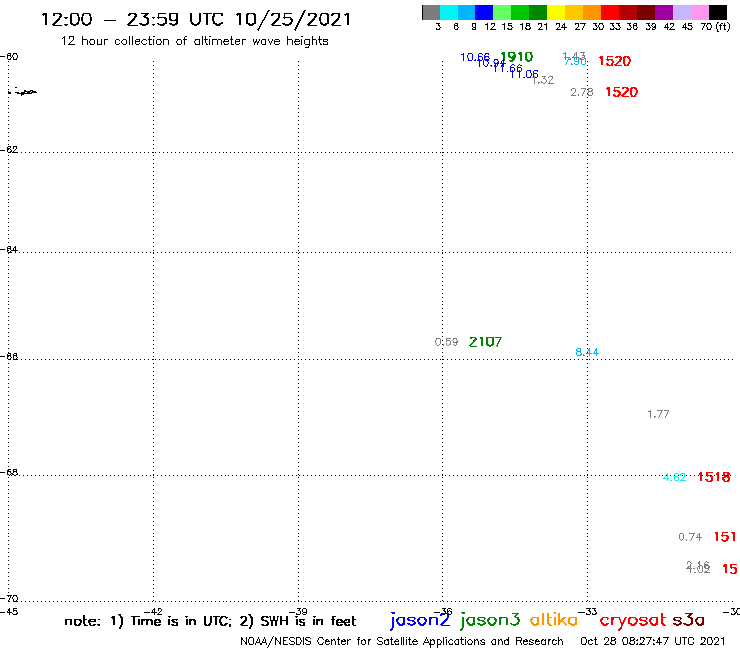Click the blue 10.66 wave height value
The height and width of the screenshot is (650, 740).
tap(475, 57)
